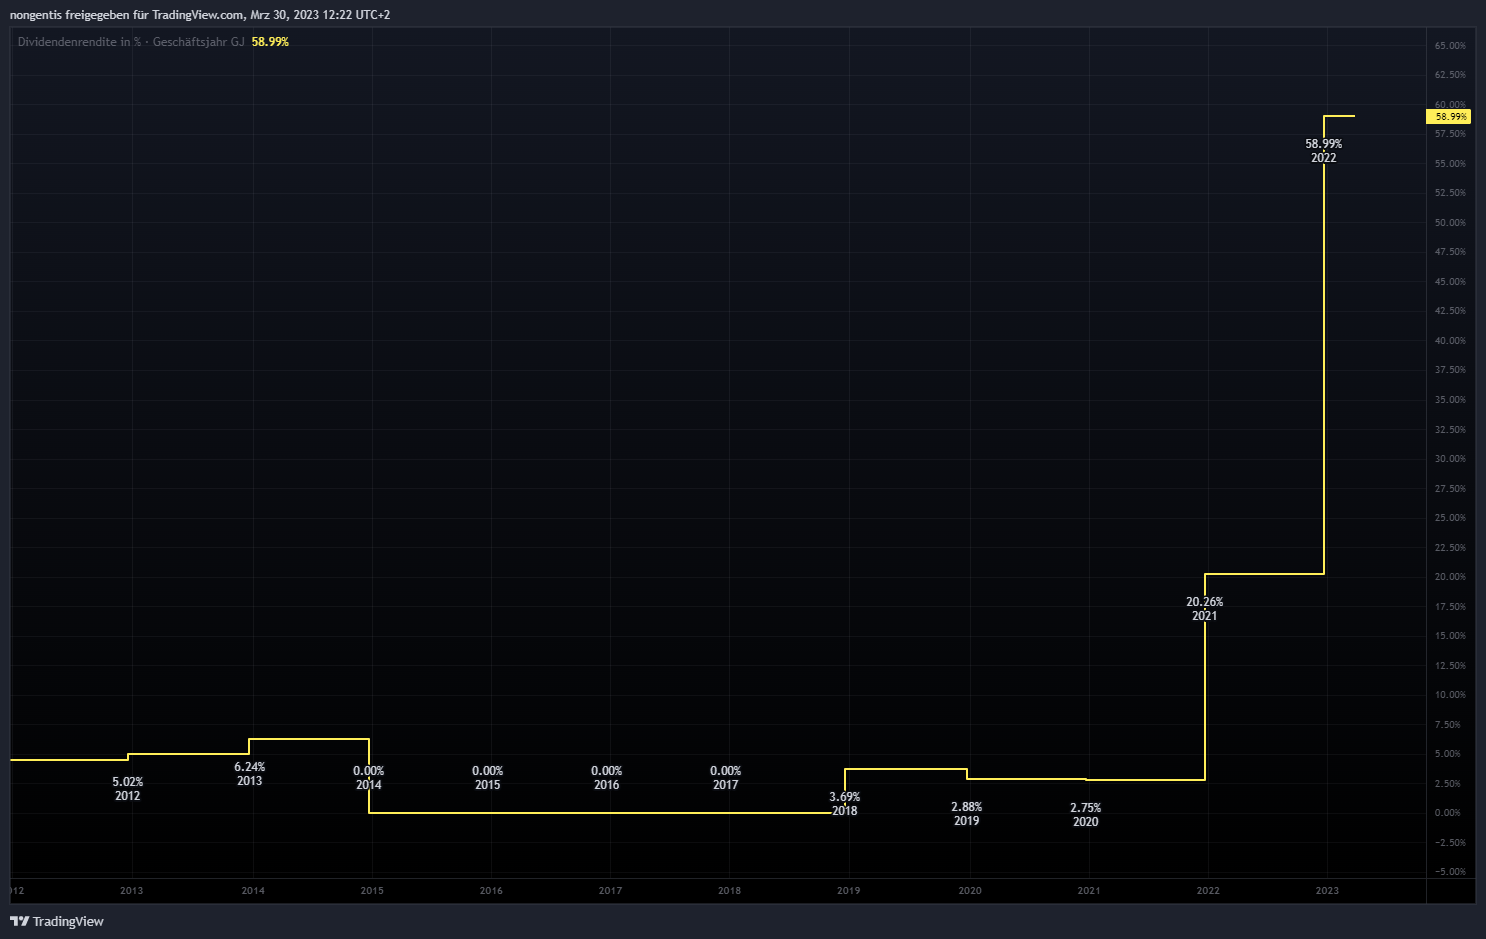1486x939 pixels.
Task: Select the 3.69% 2018 data label
Action: (844, 804)
